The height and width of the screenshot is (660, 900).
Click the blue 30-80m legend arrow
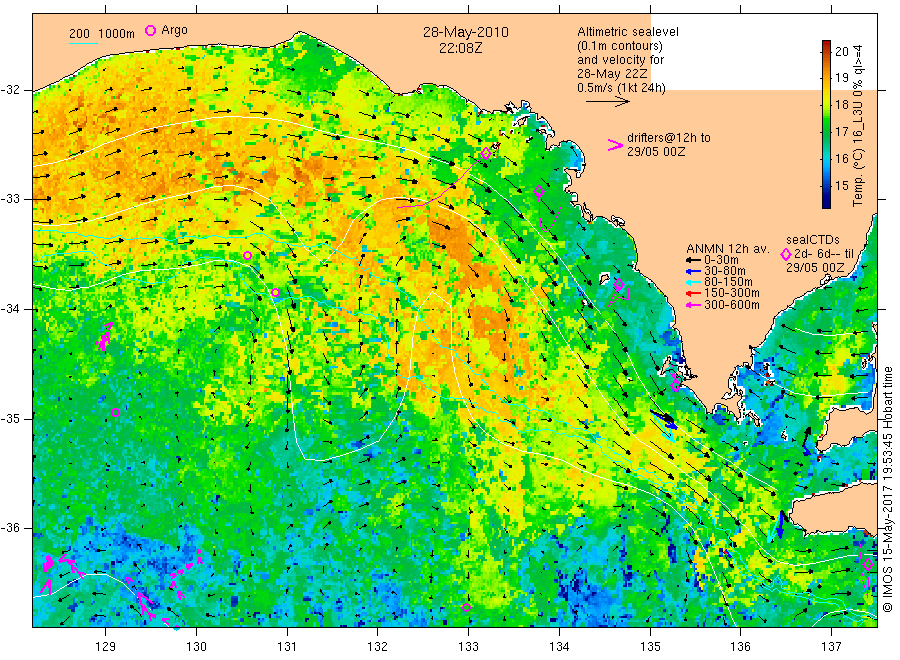(x=693, y=271)
